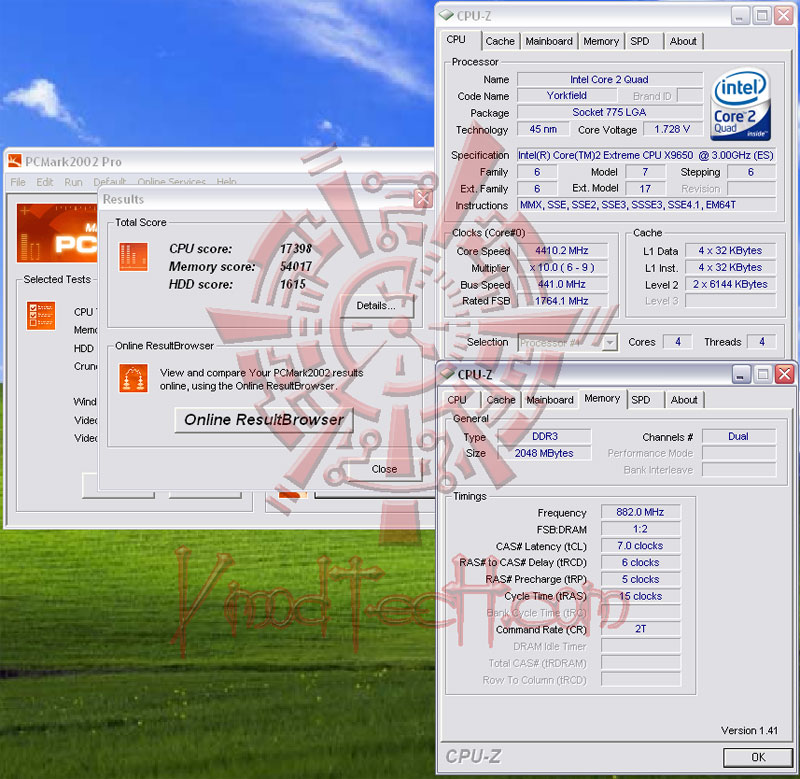This screenshot has width=800, height=779.
Task: Click the PCMark2002 banner logo image
Action: 57,233
